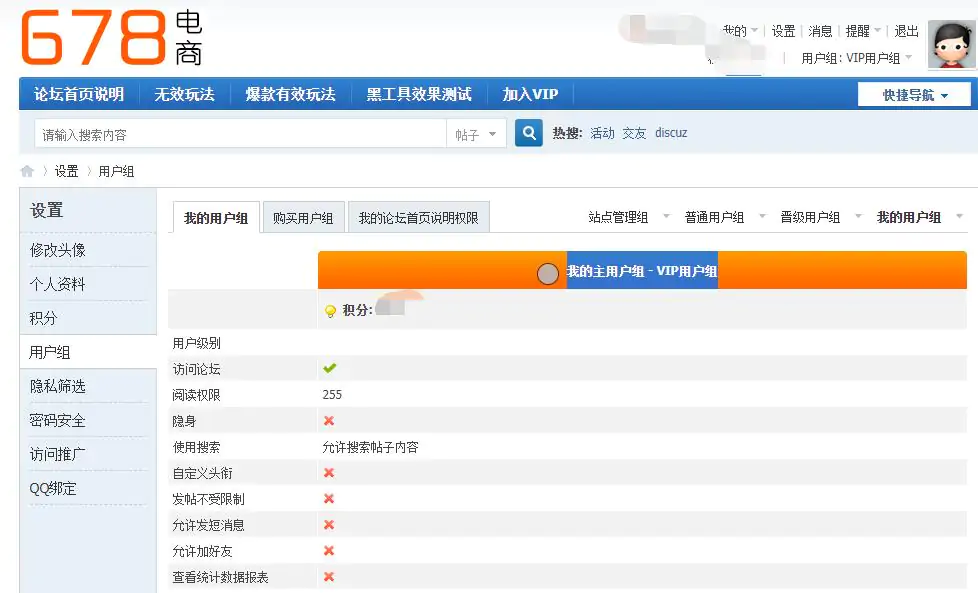Screen dimensions: 978x593
Task: Click the 678电商 site logo
Action: click(x=112, y=37)
